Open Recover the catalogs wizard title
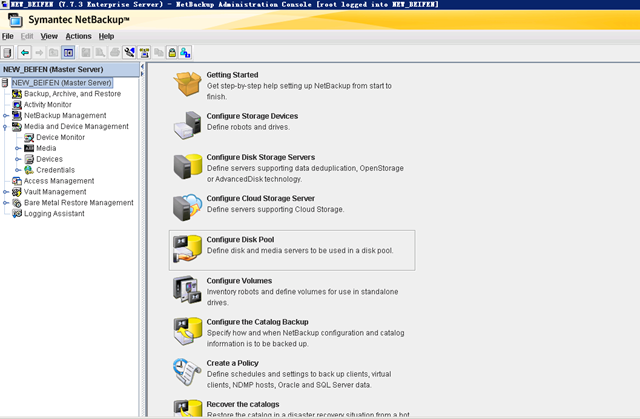Viewport: 640px width, 419px height. pyautogui.click(x=243, y=405)
